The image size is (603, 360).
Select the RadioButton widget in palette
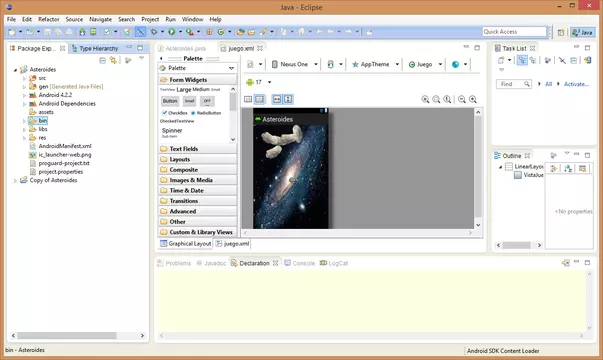206,113
